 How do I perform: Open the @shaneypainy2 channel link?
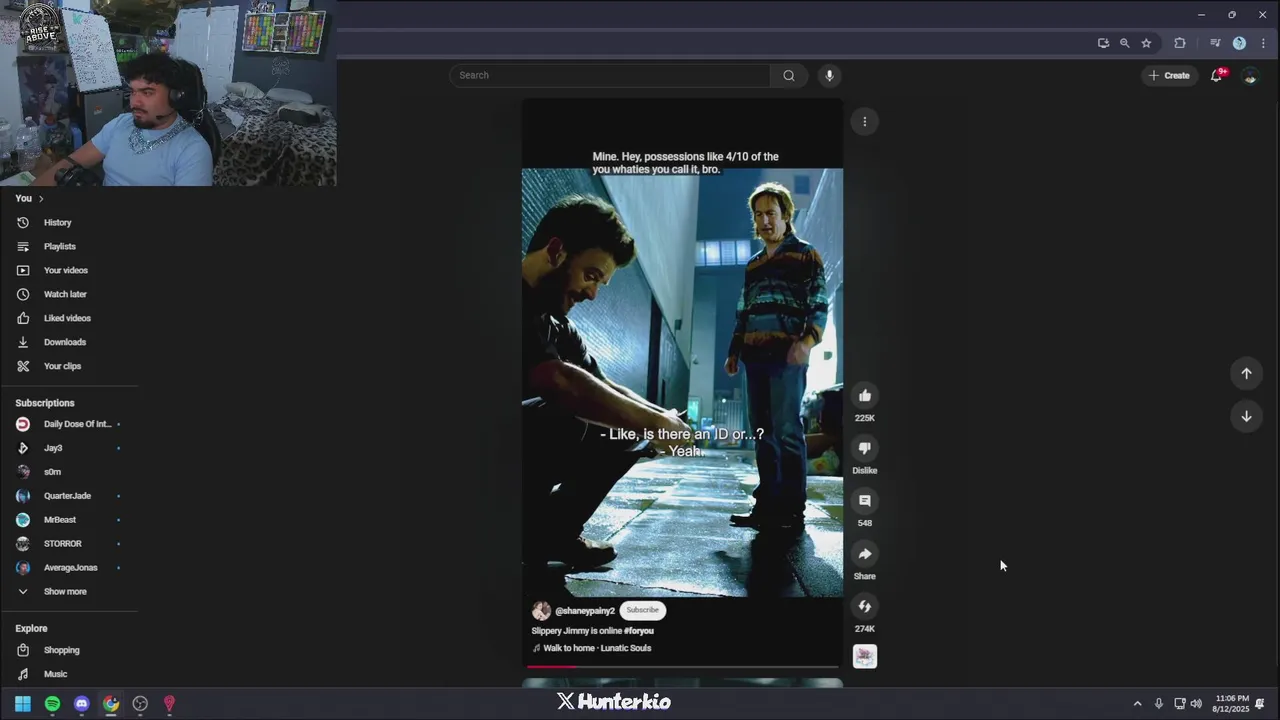[585, 611]
